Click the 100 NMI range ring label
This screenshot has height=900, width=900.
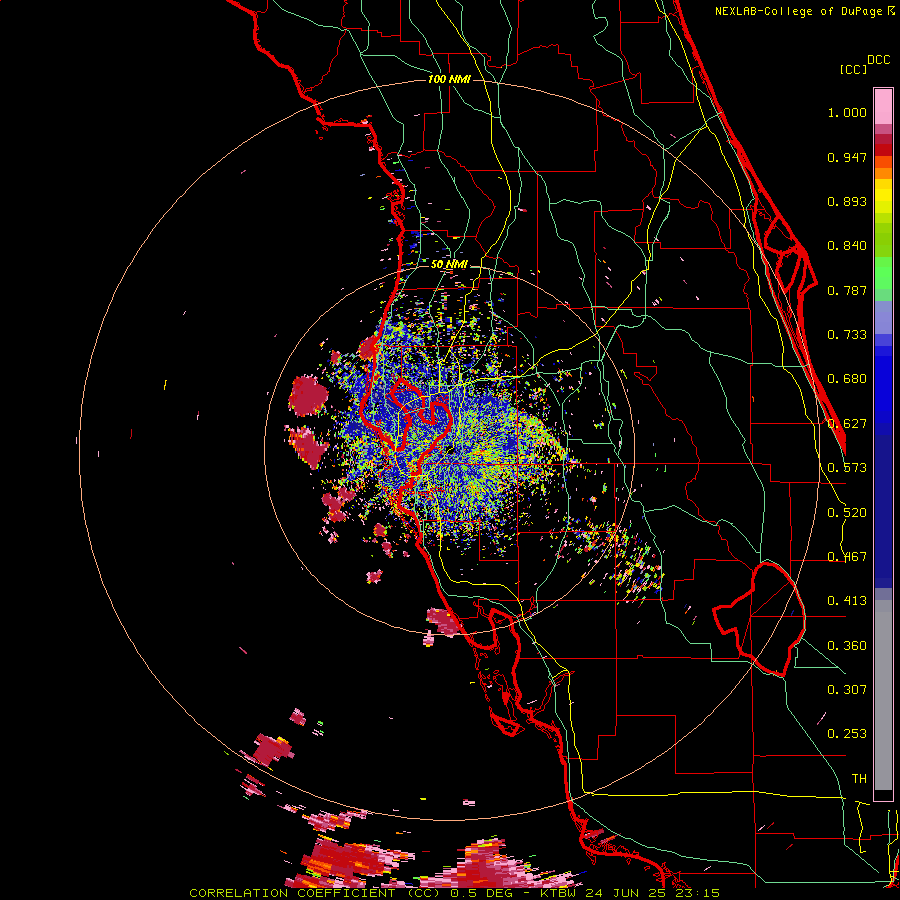pyautogui.click(x=449, y=79)
